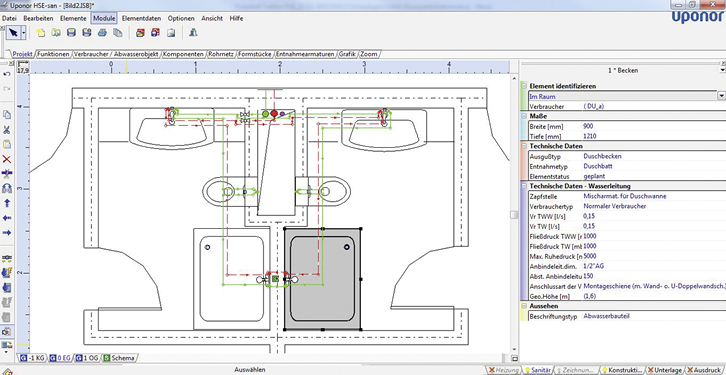Edit the Breite [mm] value 900
This screenshot has height=375, width=726.
pos(654,126)
